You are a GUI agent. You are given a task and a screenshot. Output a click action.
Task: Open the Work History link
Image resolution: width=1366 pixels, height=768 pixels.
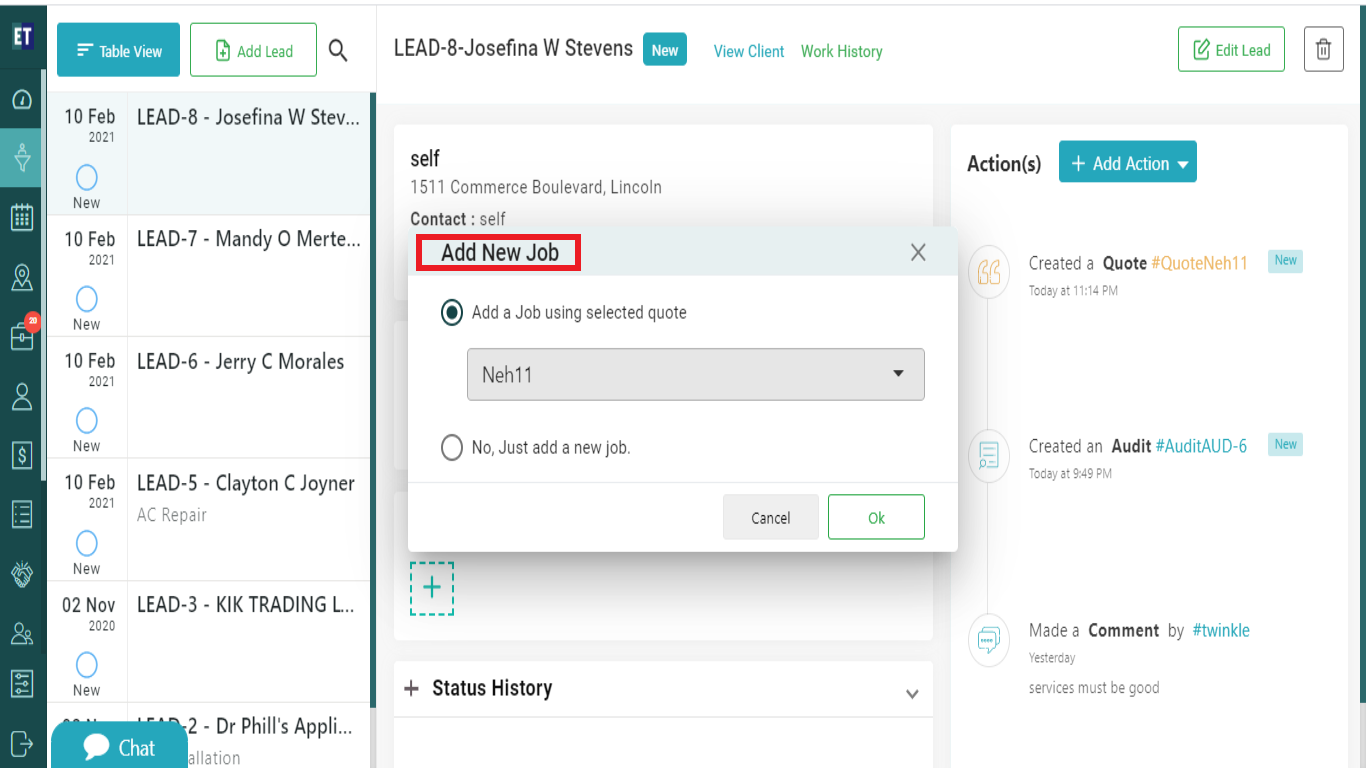(842, 51)
